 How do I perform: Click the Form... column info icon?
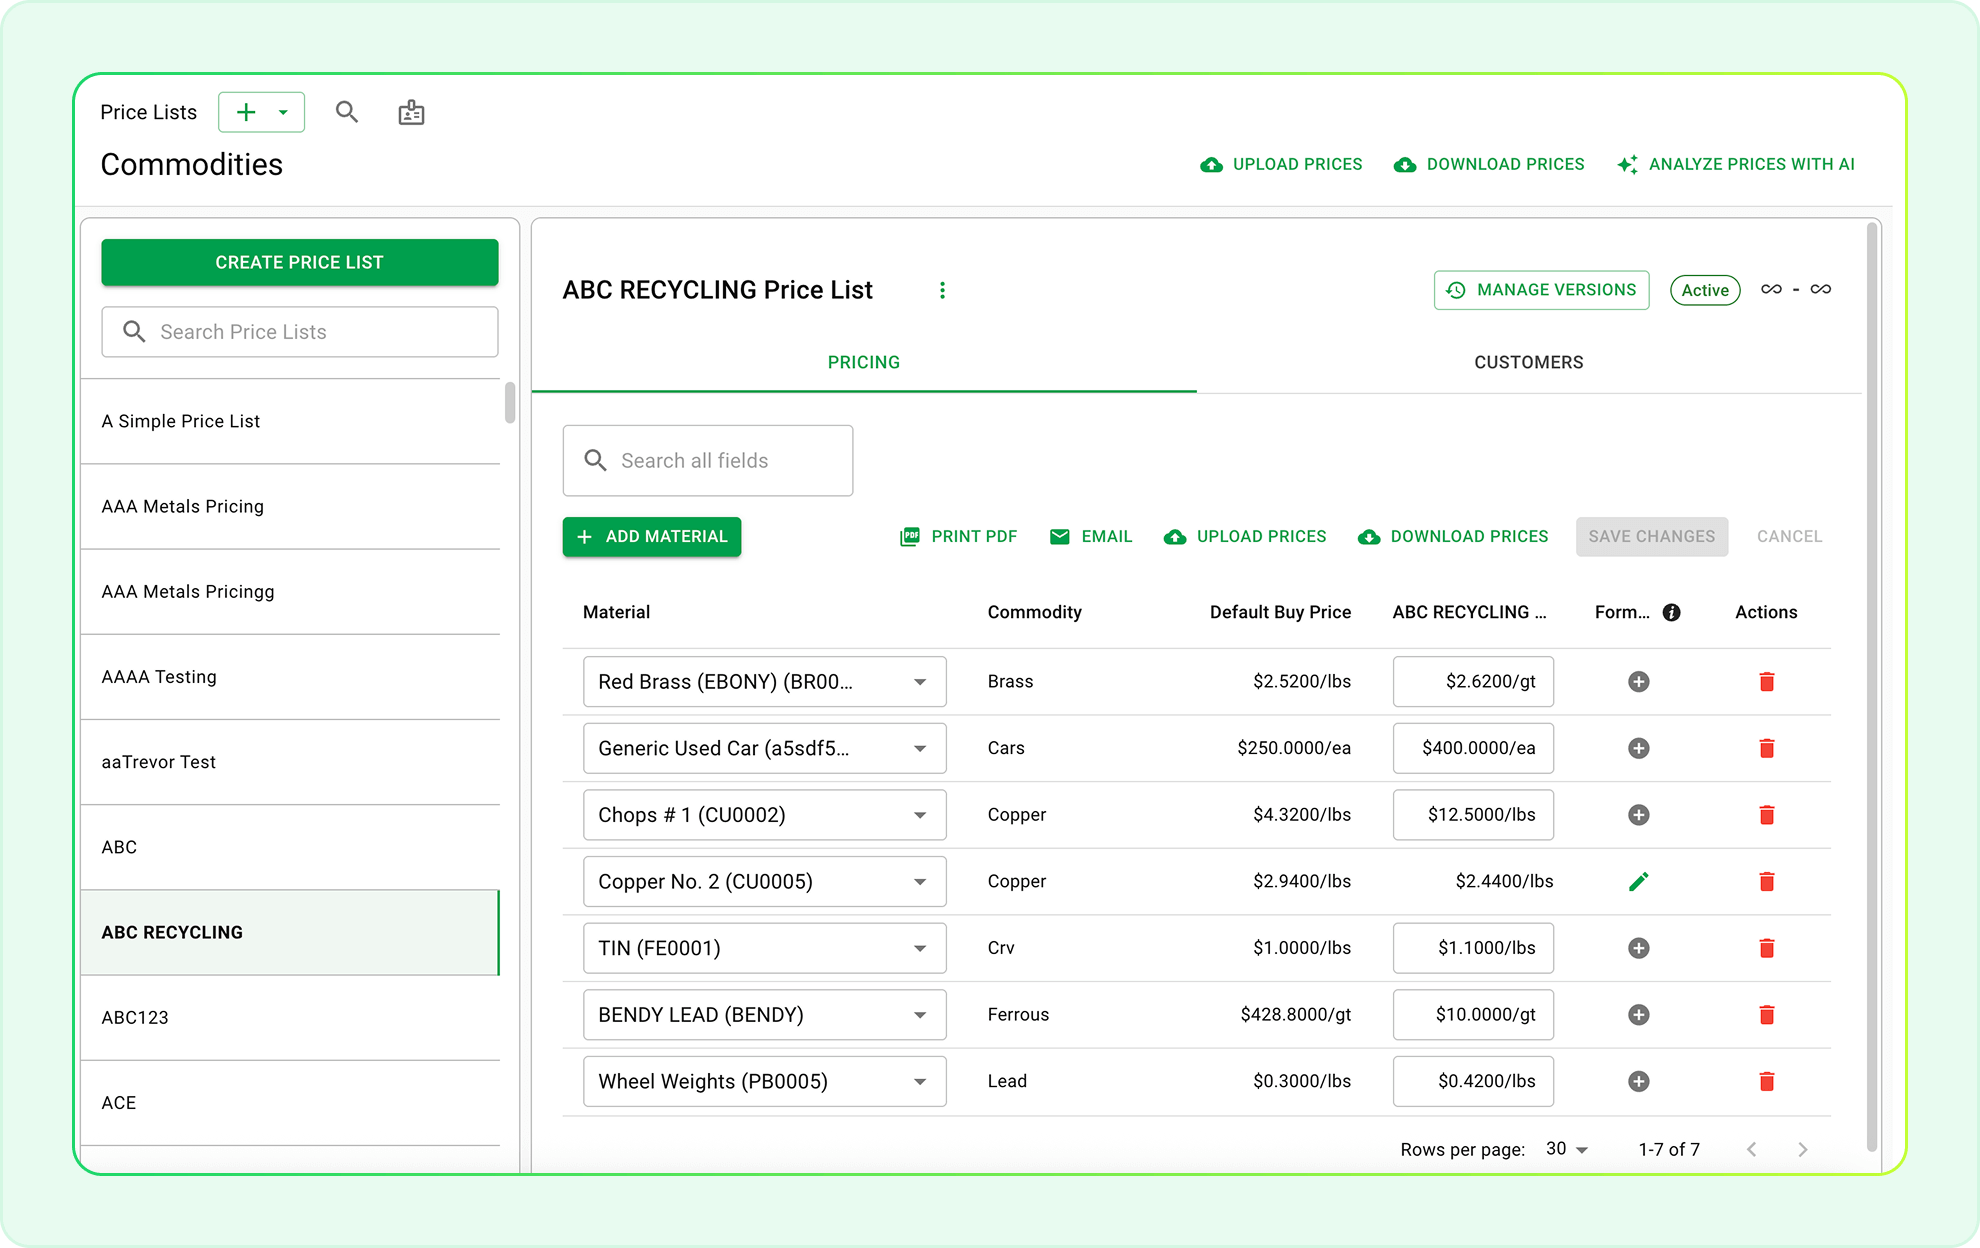pos(1671,612)
